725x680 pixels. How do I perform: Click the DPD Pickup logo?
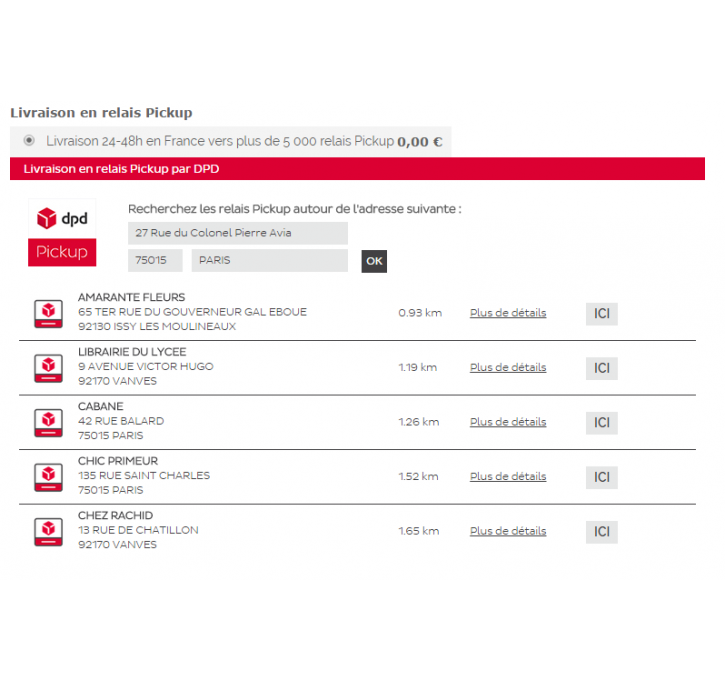point(62,233)
